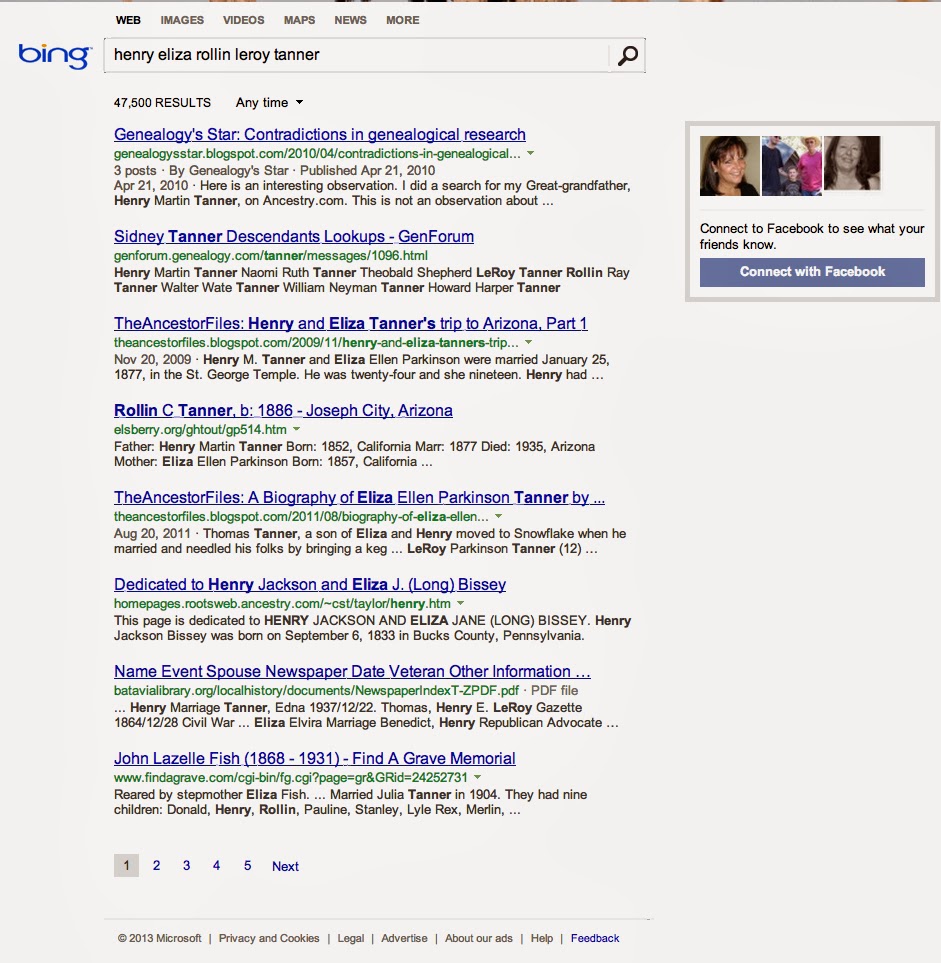
Task: Go to results page 5
Action: click(248, 865)
